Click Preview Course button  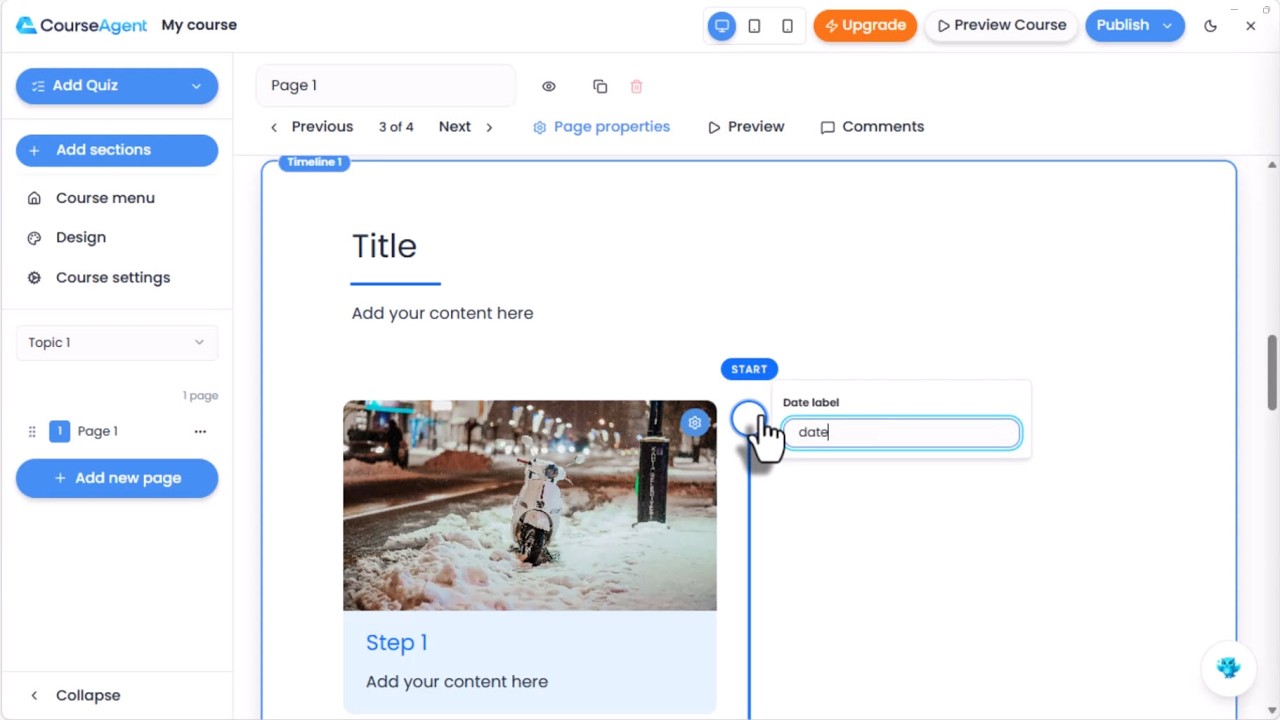click(x=1002, y=26)
